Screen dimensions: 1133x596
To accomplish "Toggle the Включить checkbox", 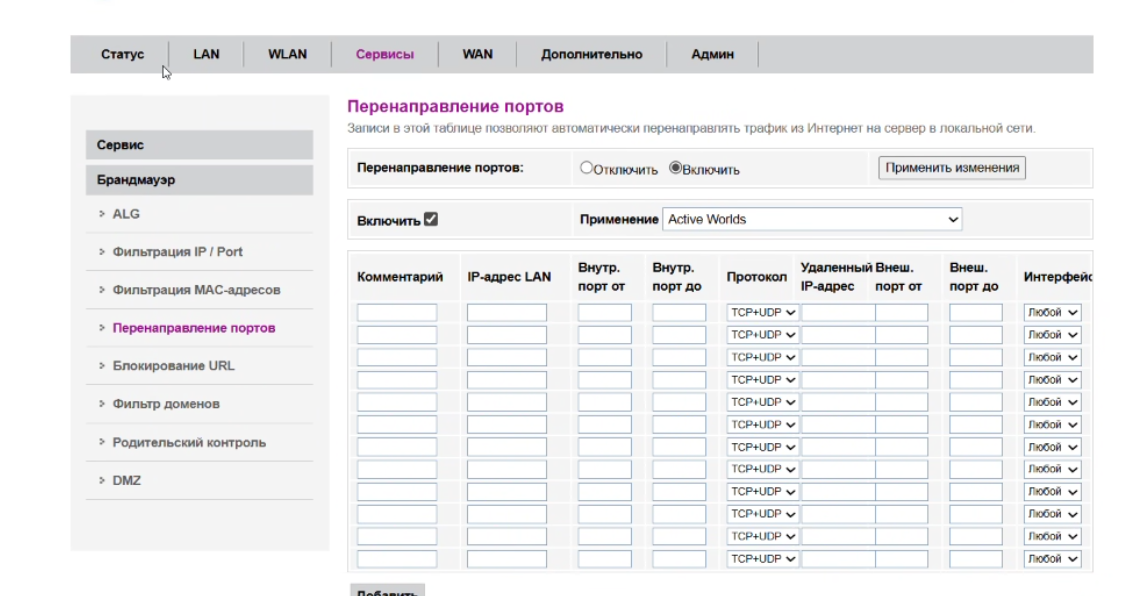I will (431, 220).
